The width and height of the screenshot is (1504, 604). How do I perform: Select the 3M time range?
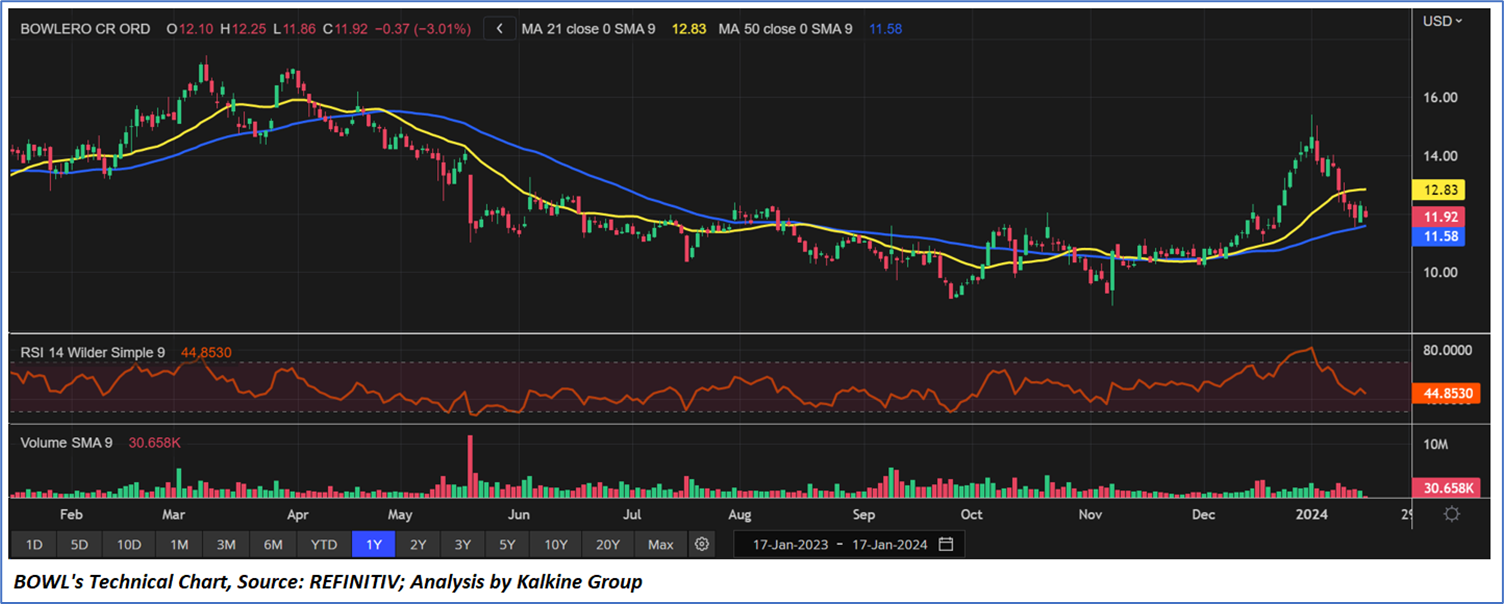226,545
